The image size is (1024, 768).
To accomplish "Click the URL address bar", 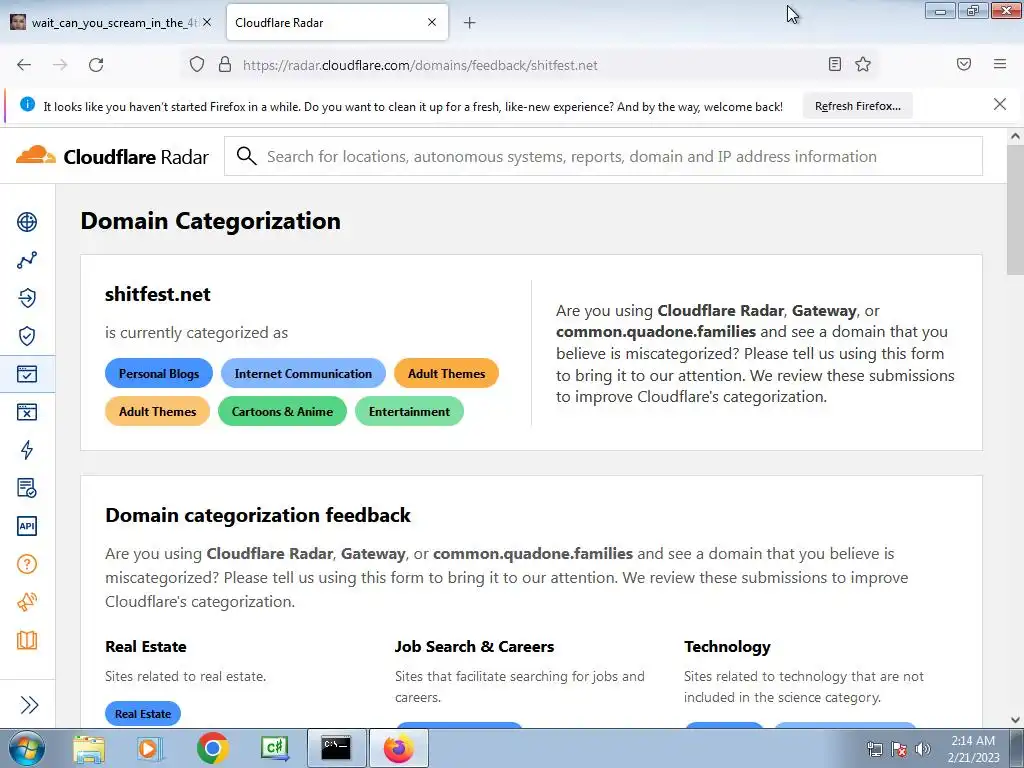I will pyautogui.click(x=529, y=65).
